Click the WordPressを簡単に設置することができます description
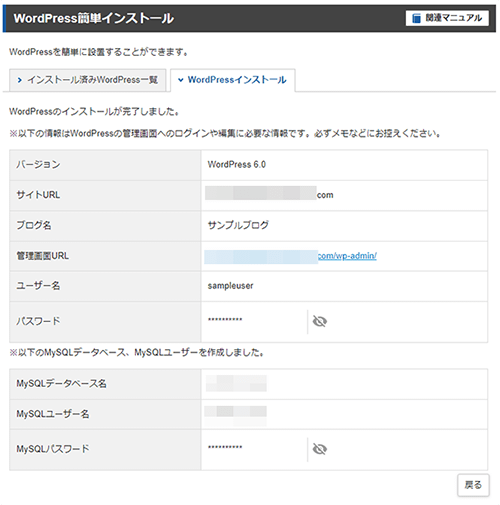Image resolution: width=500 pixels, height=505 pixels. tap(99, 52)
